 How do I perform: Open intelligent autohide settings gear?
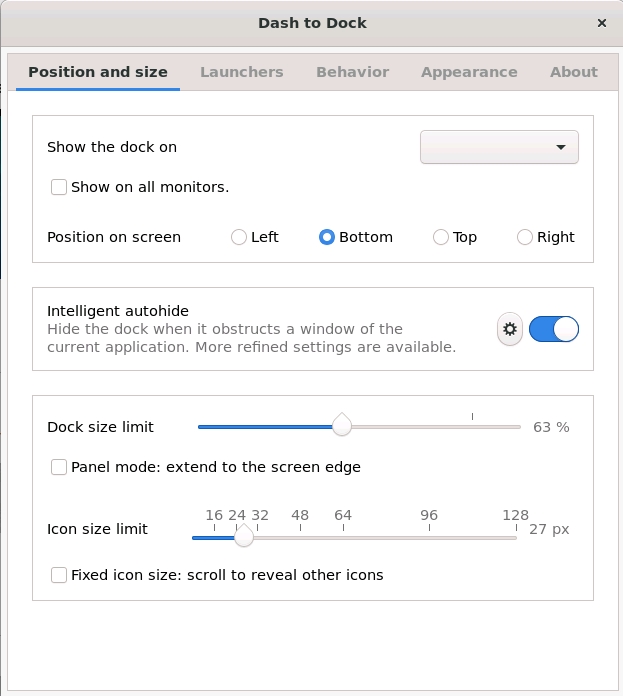[509, 329]
